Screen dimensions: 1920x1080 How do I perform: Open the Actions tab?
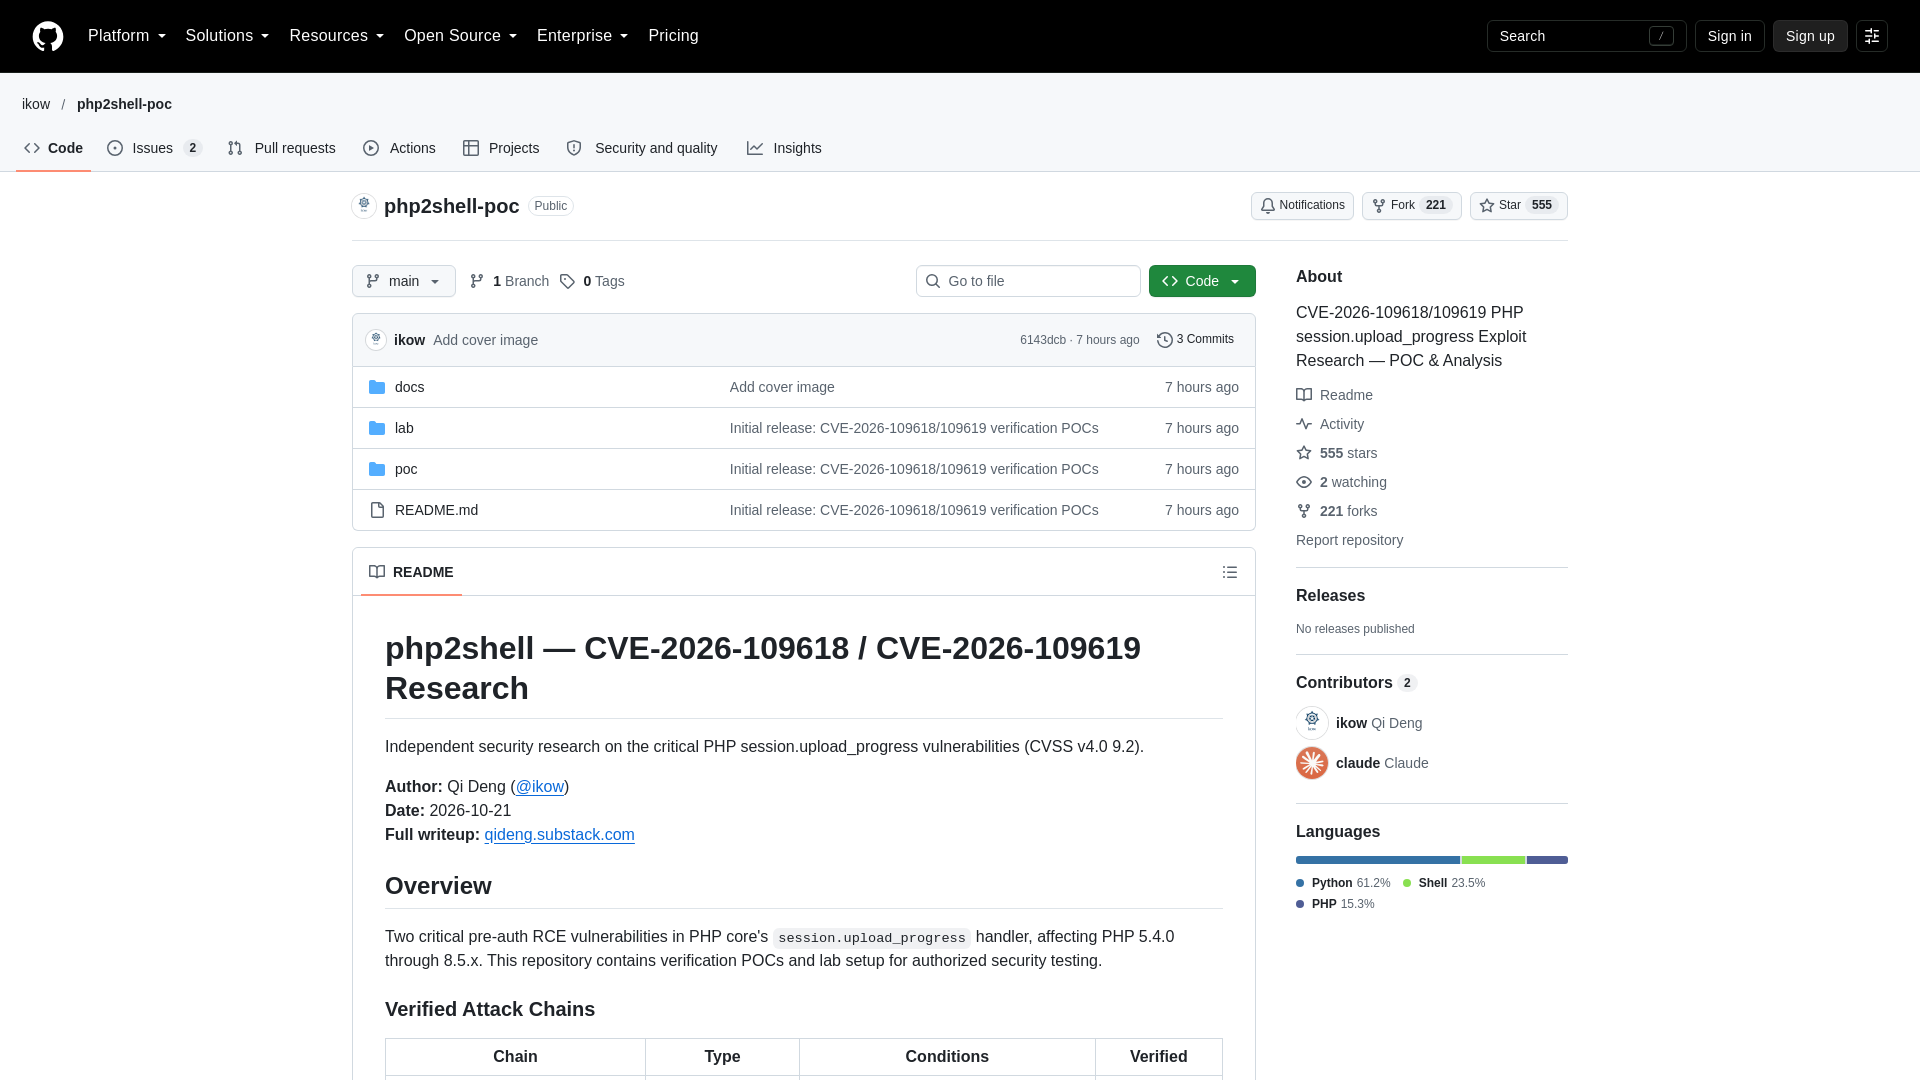[x=400, y=148]
